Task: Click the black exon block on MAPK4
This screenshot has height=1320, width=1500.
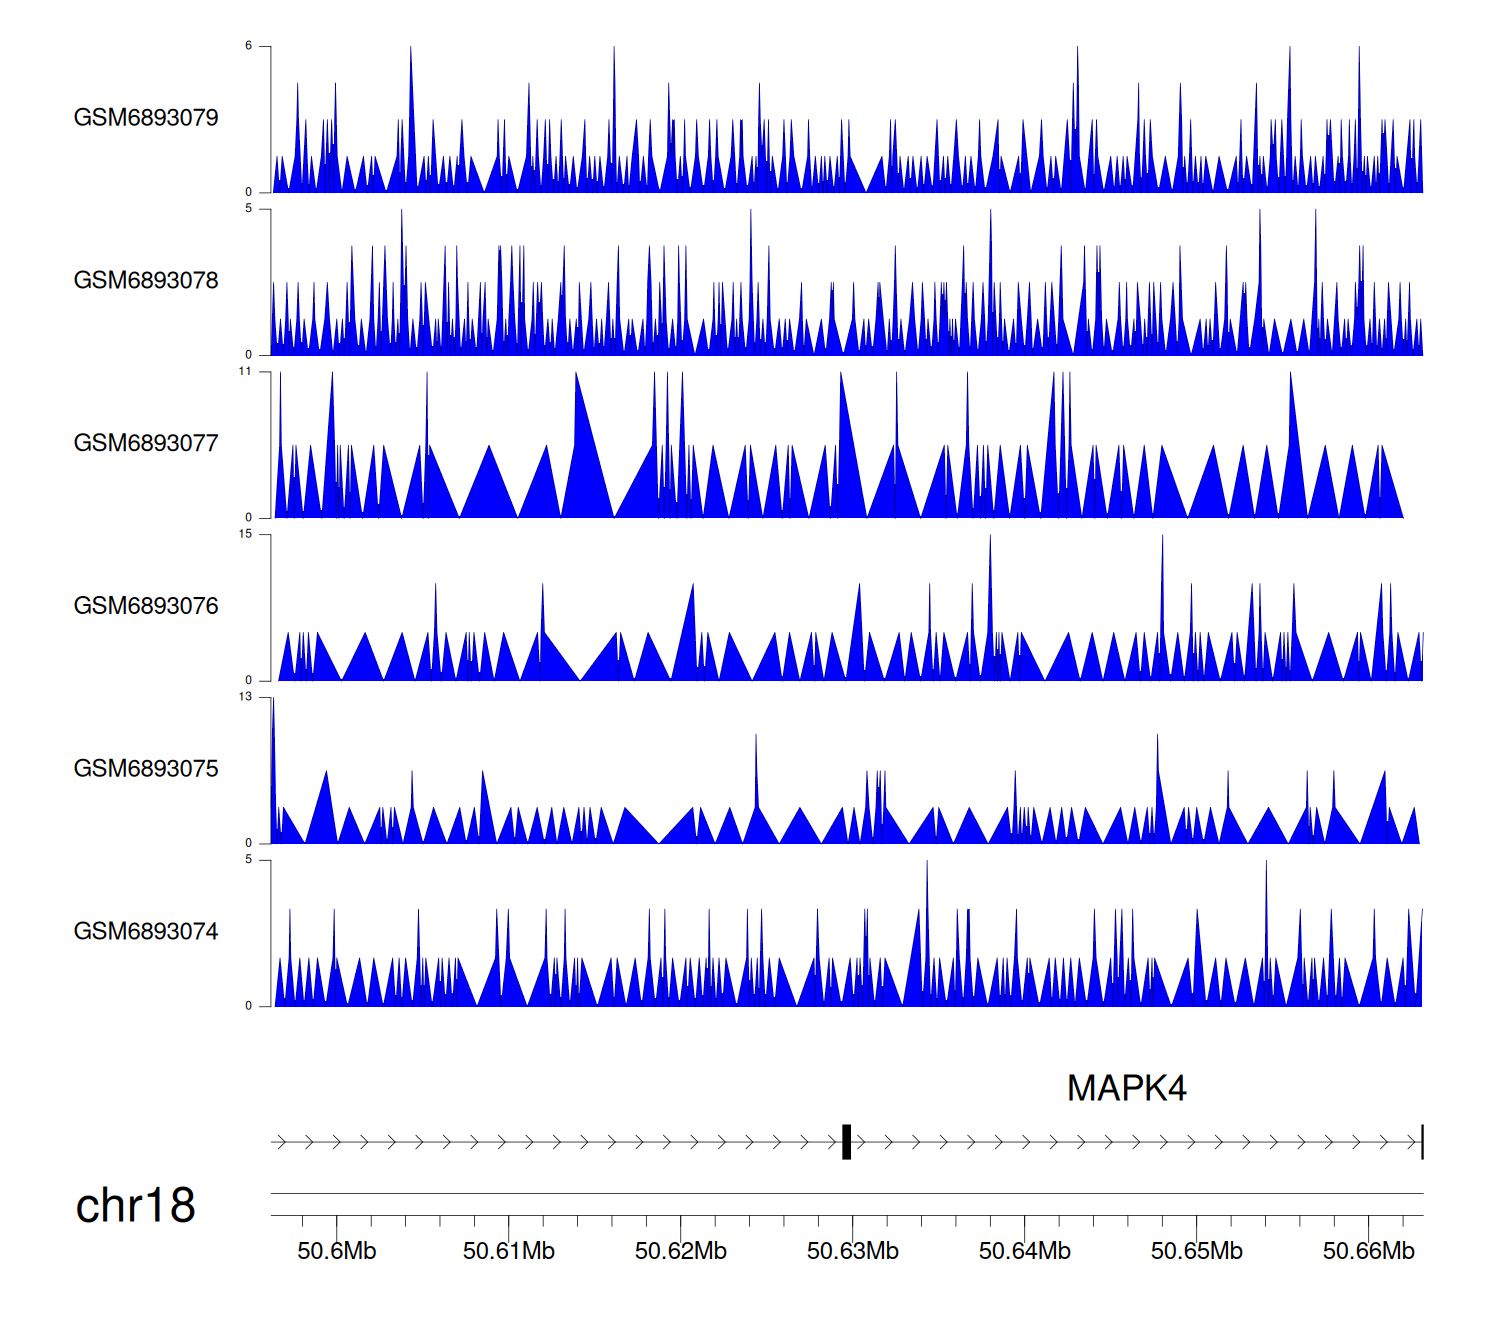Action: coord(846,1141)
